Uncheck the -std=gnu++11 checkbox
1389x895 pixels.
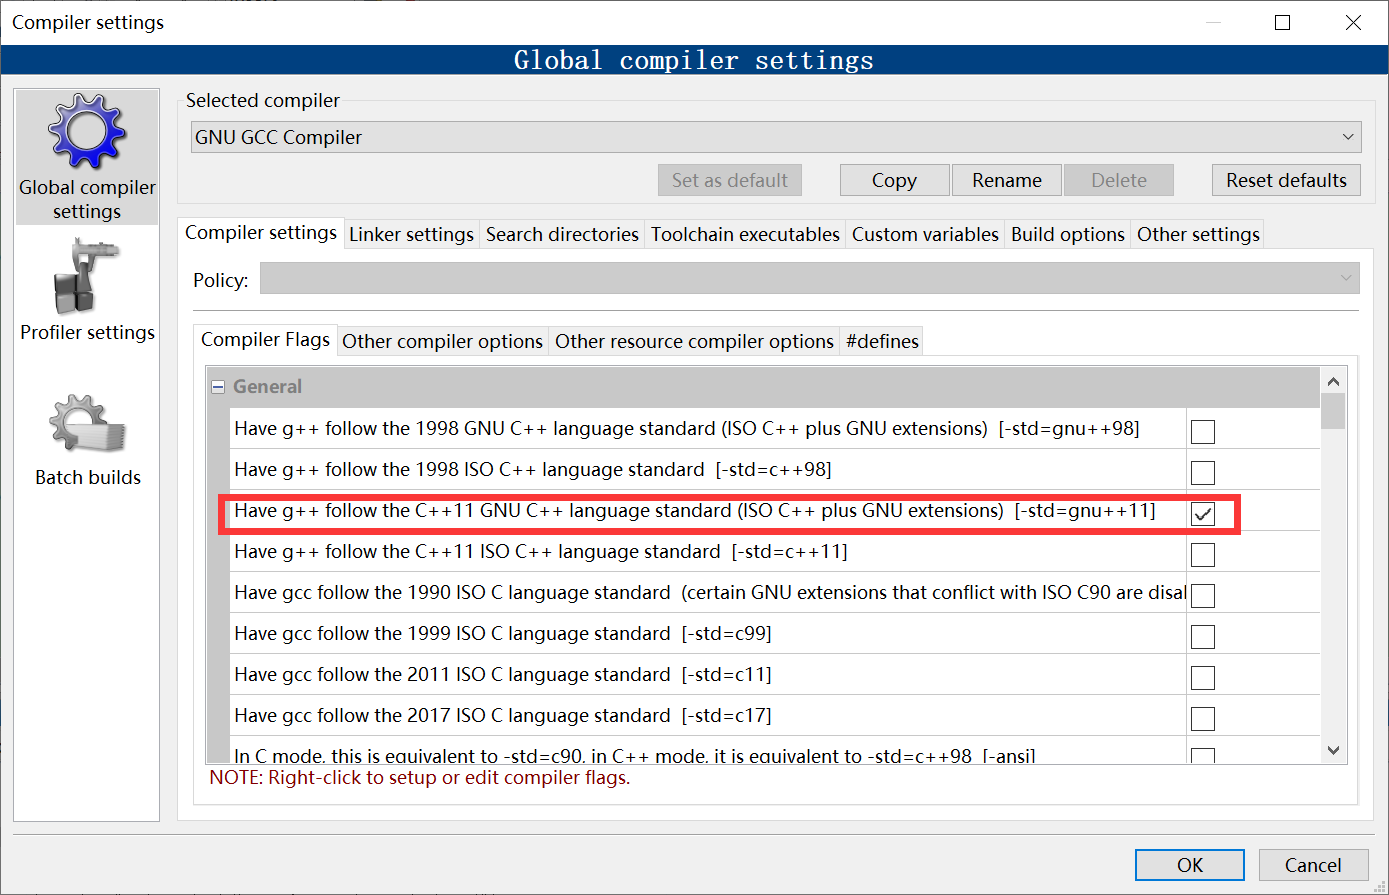(x=1203, y=513)
